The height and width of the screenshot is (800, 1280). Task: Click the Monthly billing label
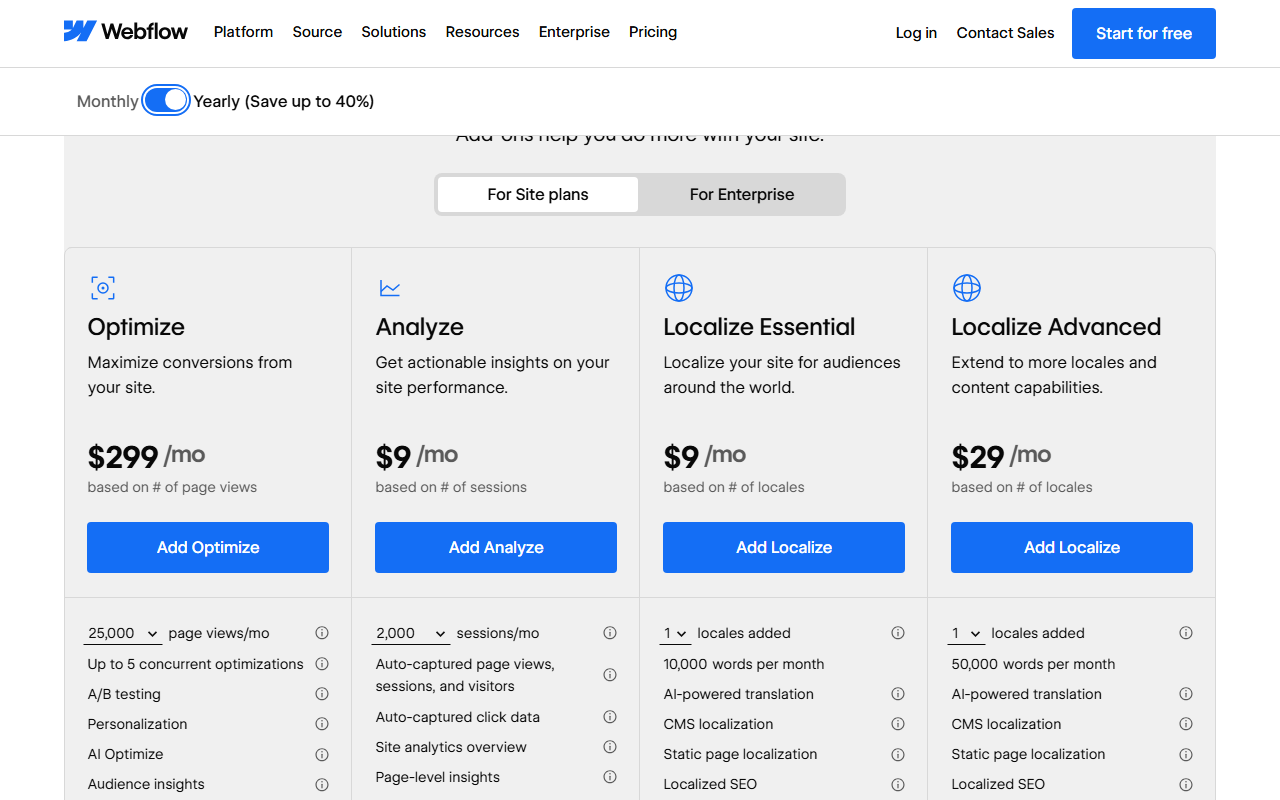point(108,101)
